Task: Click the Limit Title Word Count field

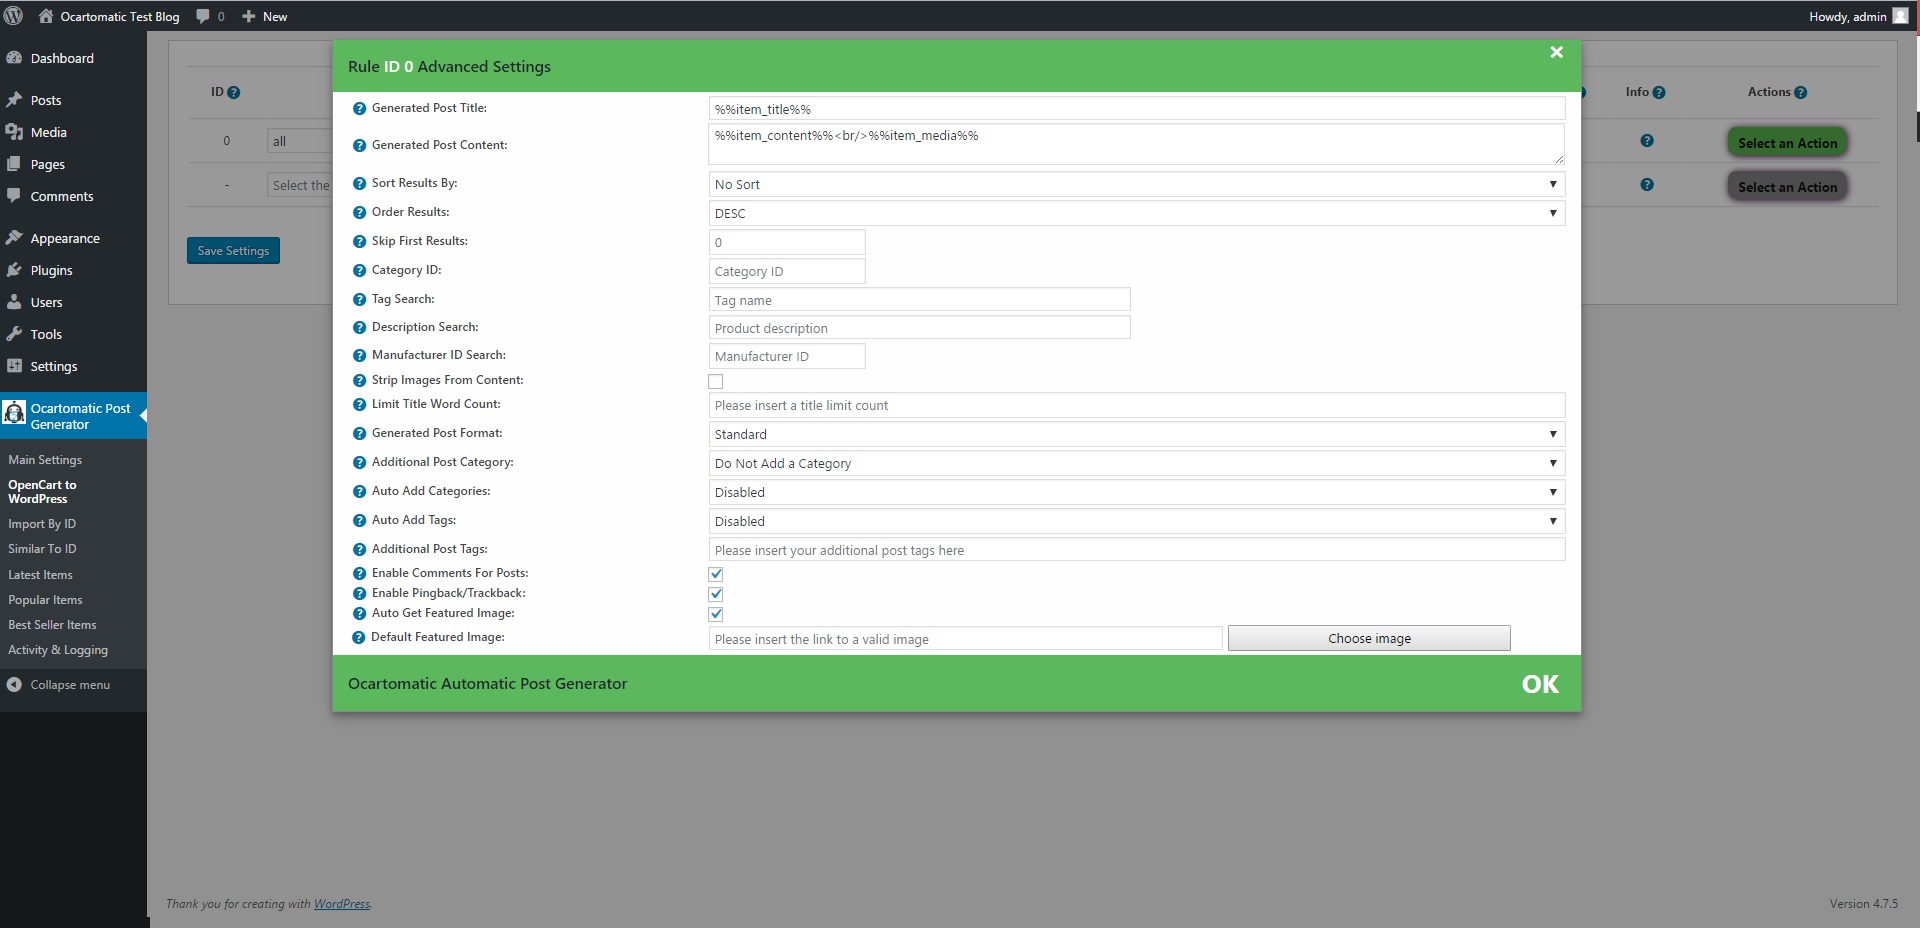Action: (1137, 405)
